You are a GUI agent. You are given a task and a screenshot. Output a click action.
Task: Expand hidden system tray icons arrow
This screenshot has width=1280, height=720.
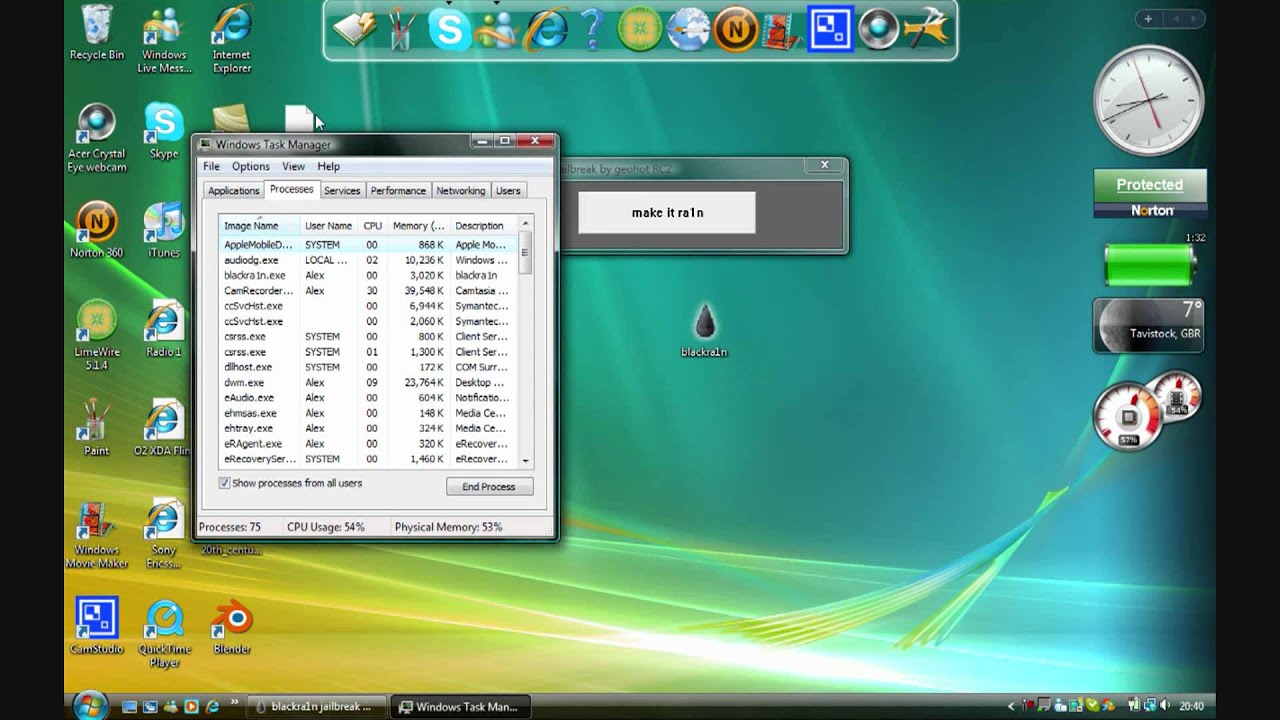[x=1011, y=706]
